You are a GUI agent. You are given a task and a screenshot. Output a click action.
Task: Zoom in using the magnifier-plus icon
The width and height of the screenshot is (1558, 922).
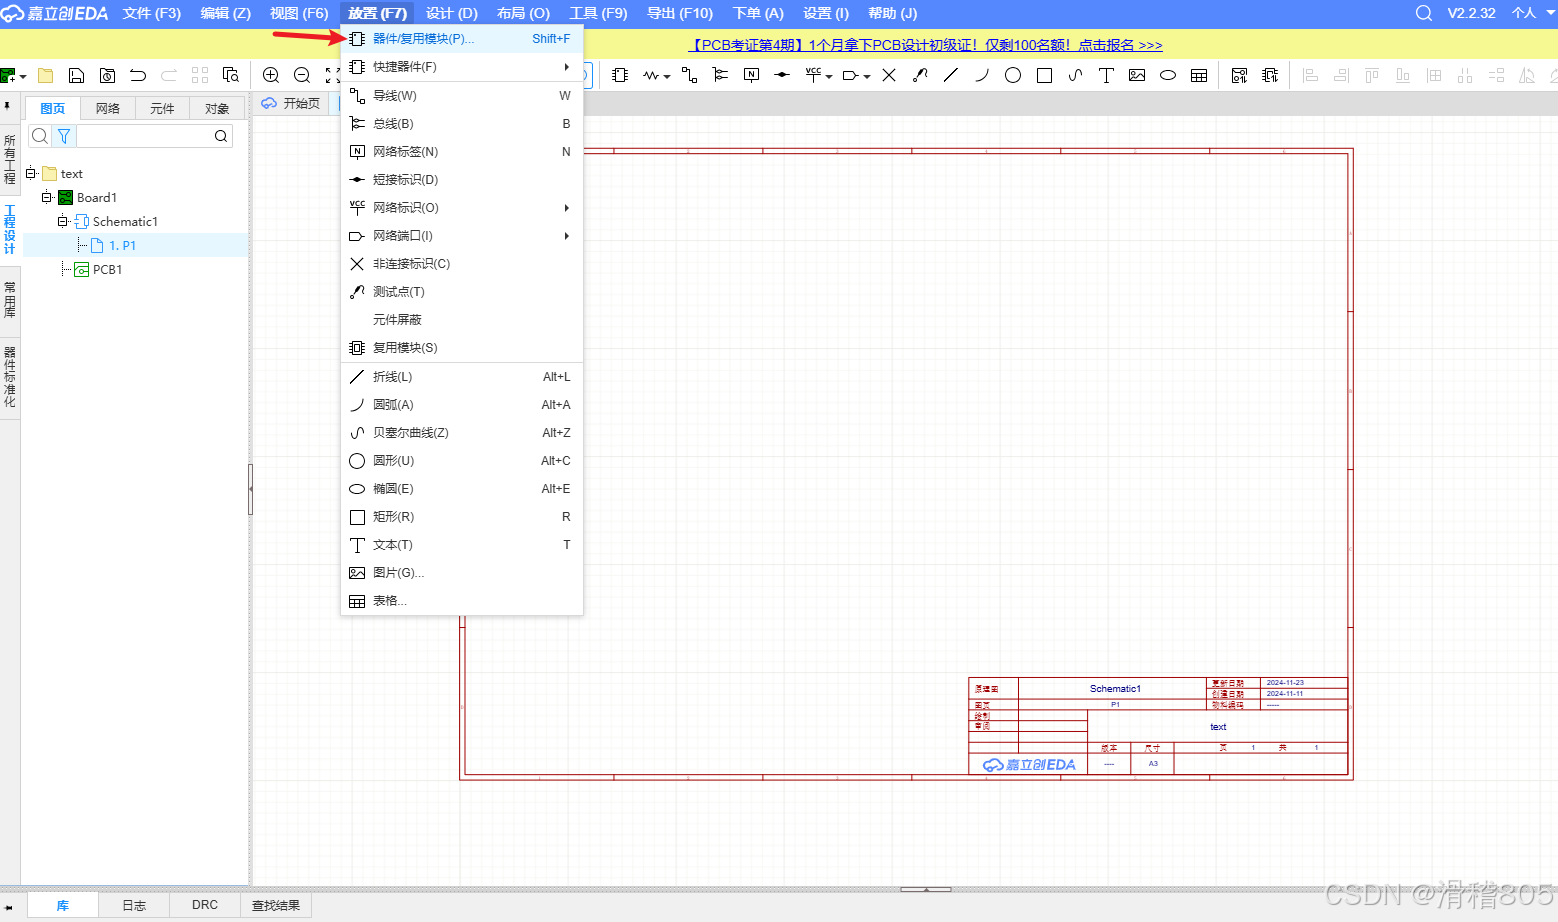(x=271, y=75)
